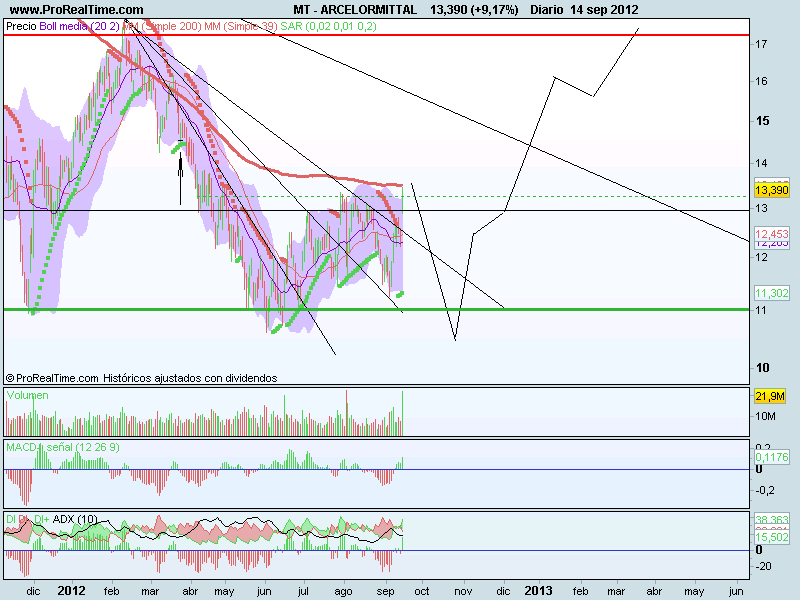Click the MT - ARCELORMITTAL title text
Image resolution: width=800 pixels, height=600 pixels.
click(355, 10)
